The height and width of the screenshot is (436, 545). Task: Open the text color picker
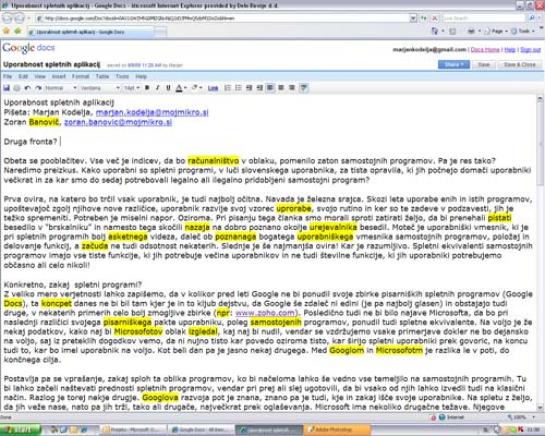pos(181,88)
